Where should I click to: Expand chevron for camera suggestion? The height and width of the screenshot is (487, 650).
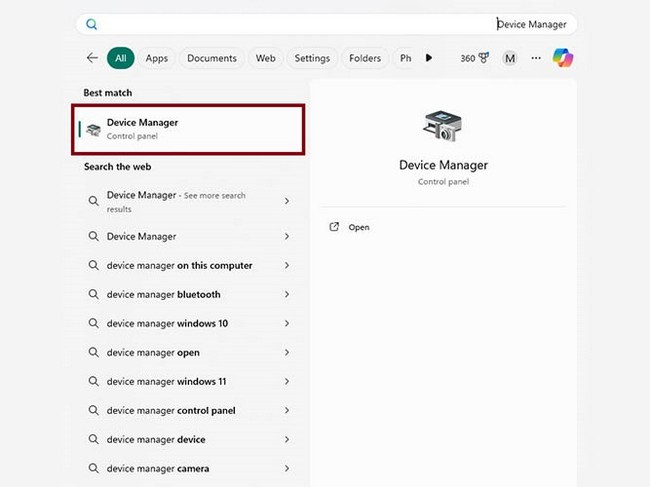[x=287, y=468]
